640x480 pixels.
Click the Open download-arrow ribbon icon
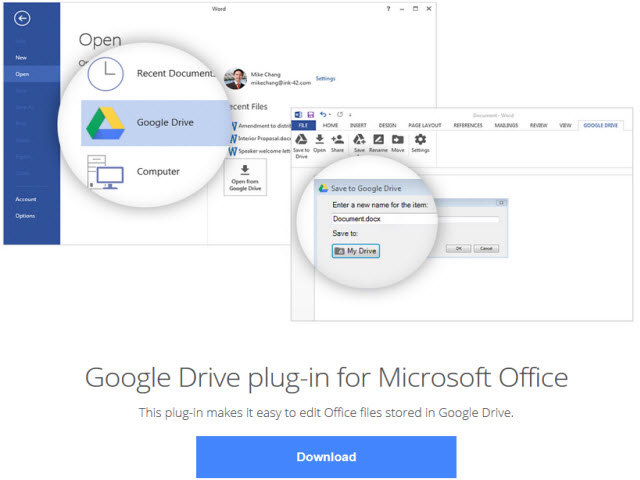[x=319, y=140]
